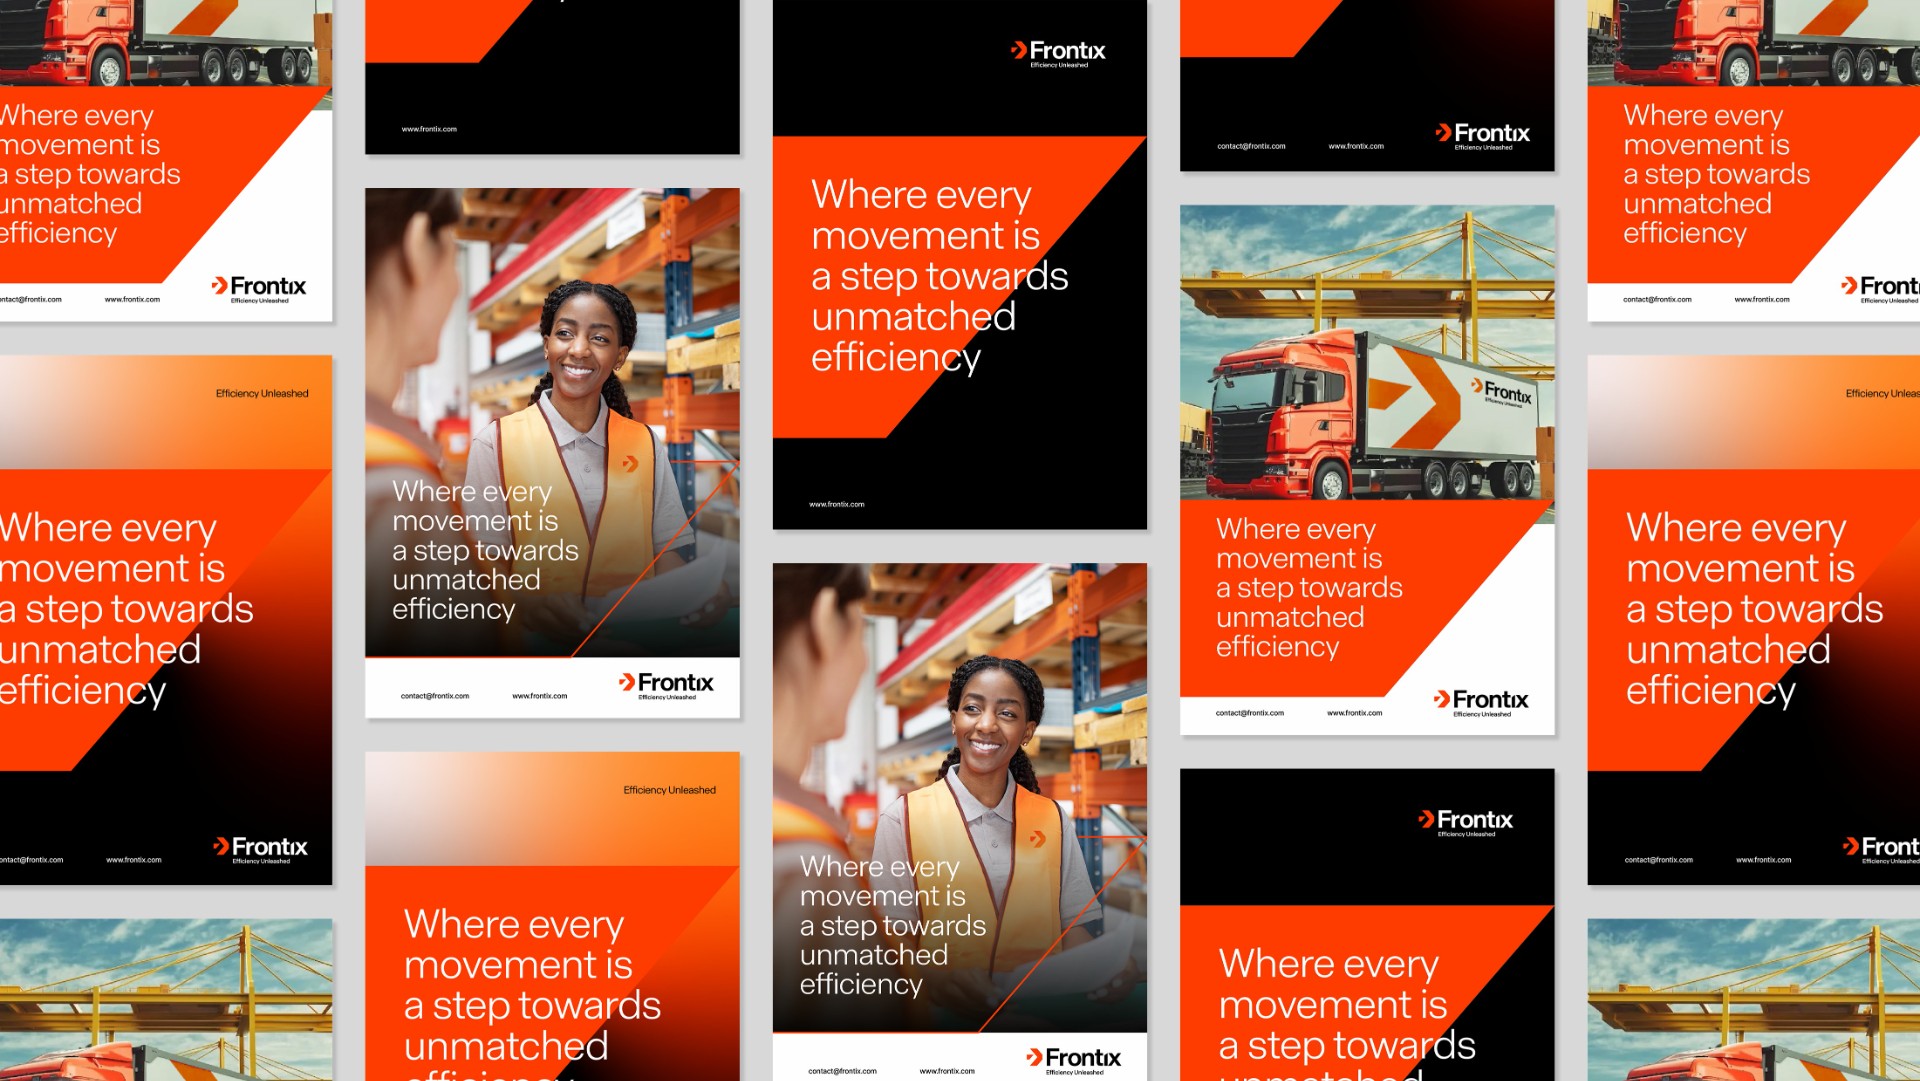
Task: Click the Frontix logo on the bottom black poster with the orange panel
Action: (1466, 822)
